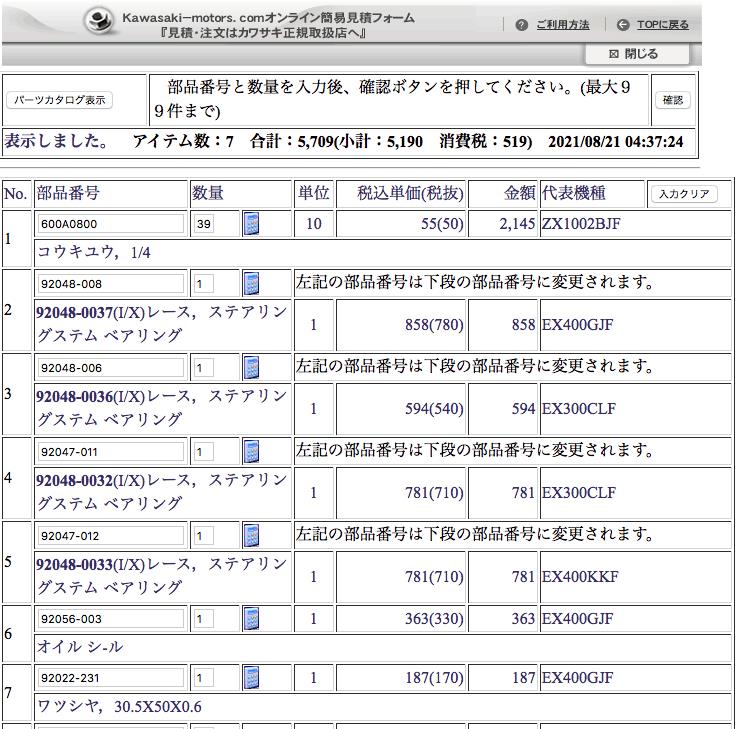
Task: Select quantity field in row 92048-008
Action: click(x=204, y=284)
